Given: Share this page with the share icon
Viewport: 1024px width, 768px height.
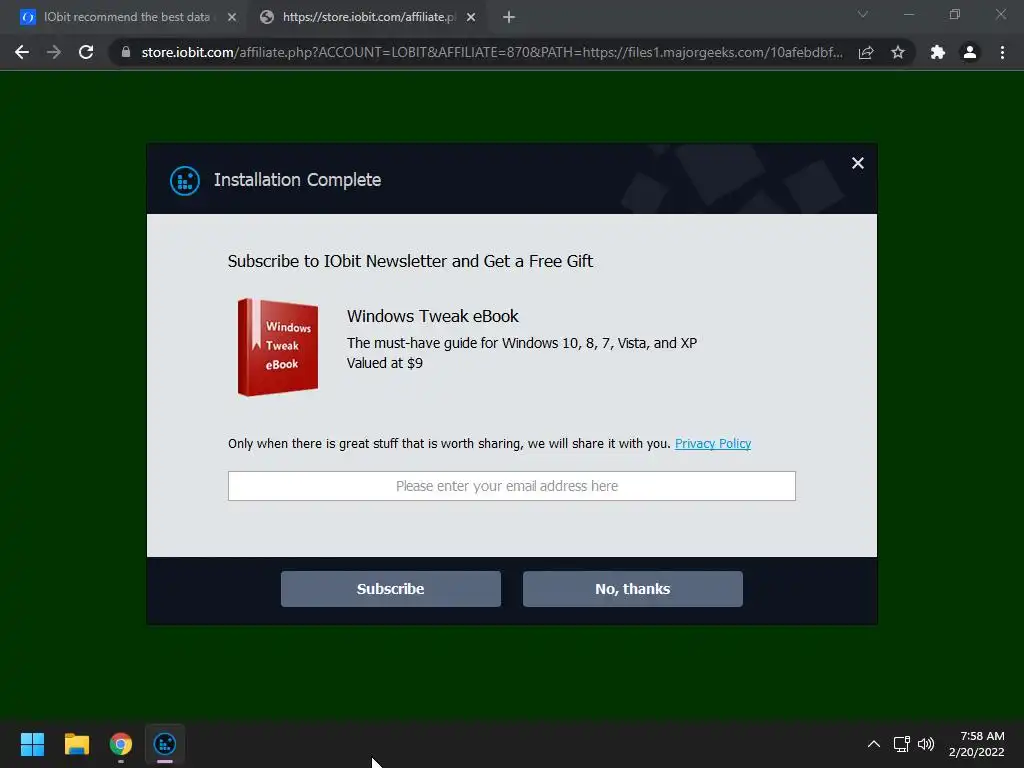Looking at the screenshot, I should (866, 52).
